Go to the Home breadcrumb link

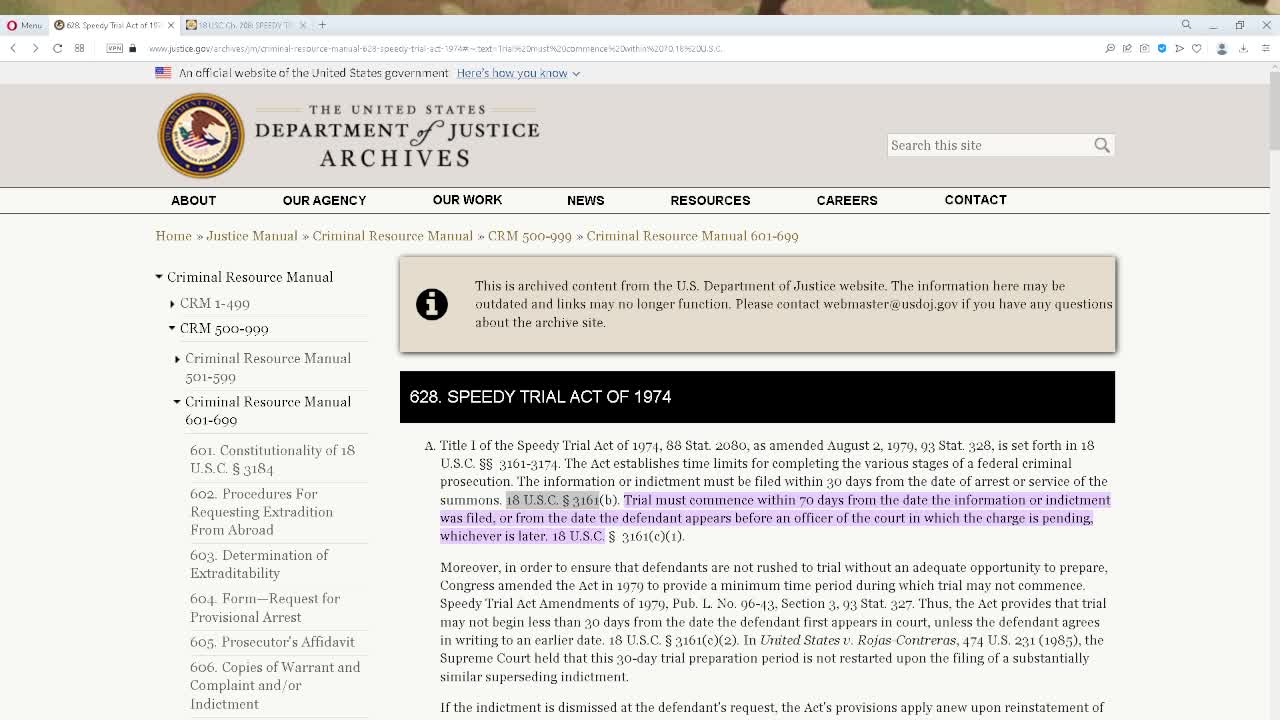[173, 236]
